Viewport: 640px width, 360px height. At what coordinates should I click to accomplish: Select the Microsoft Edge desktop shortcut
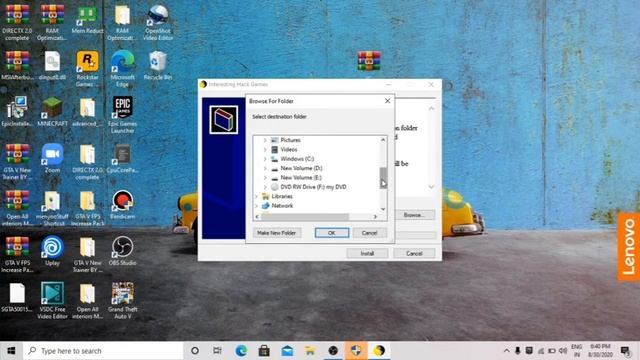tap(122, 61)
